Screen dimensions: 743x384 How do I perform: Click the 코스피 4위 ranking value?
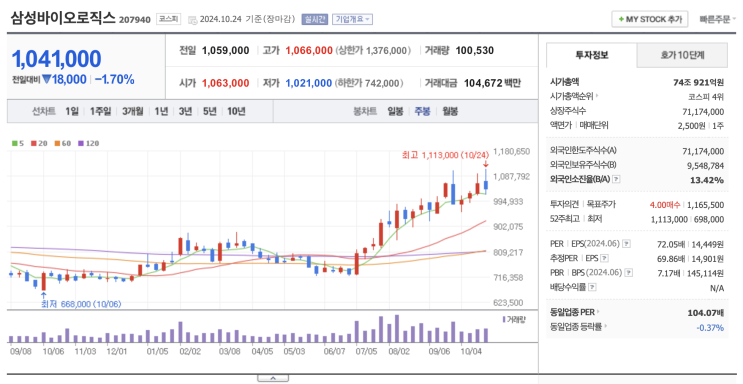[706, 97]
